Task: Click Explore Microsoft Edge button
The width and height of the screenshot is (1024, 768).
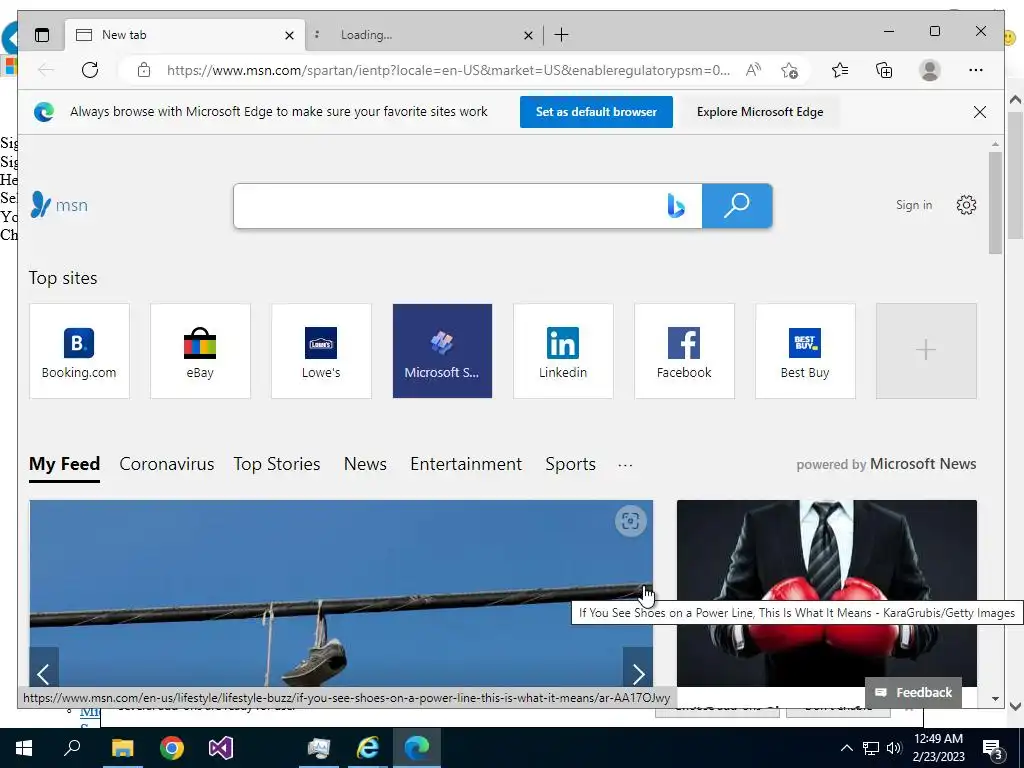Action: click(x=760, y=112)
